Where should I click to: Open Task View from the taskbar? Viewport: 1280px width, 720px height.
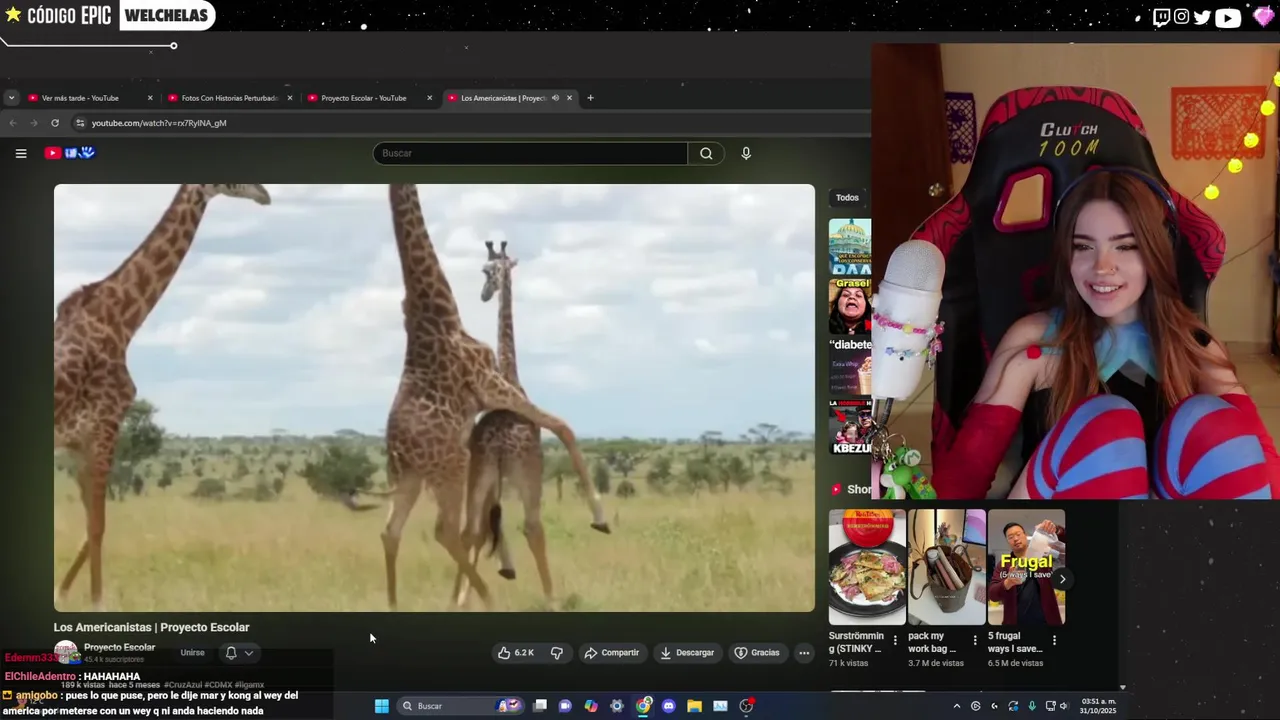tap(540, 706)
